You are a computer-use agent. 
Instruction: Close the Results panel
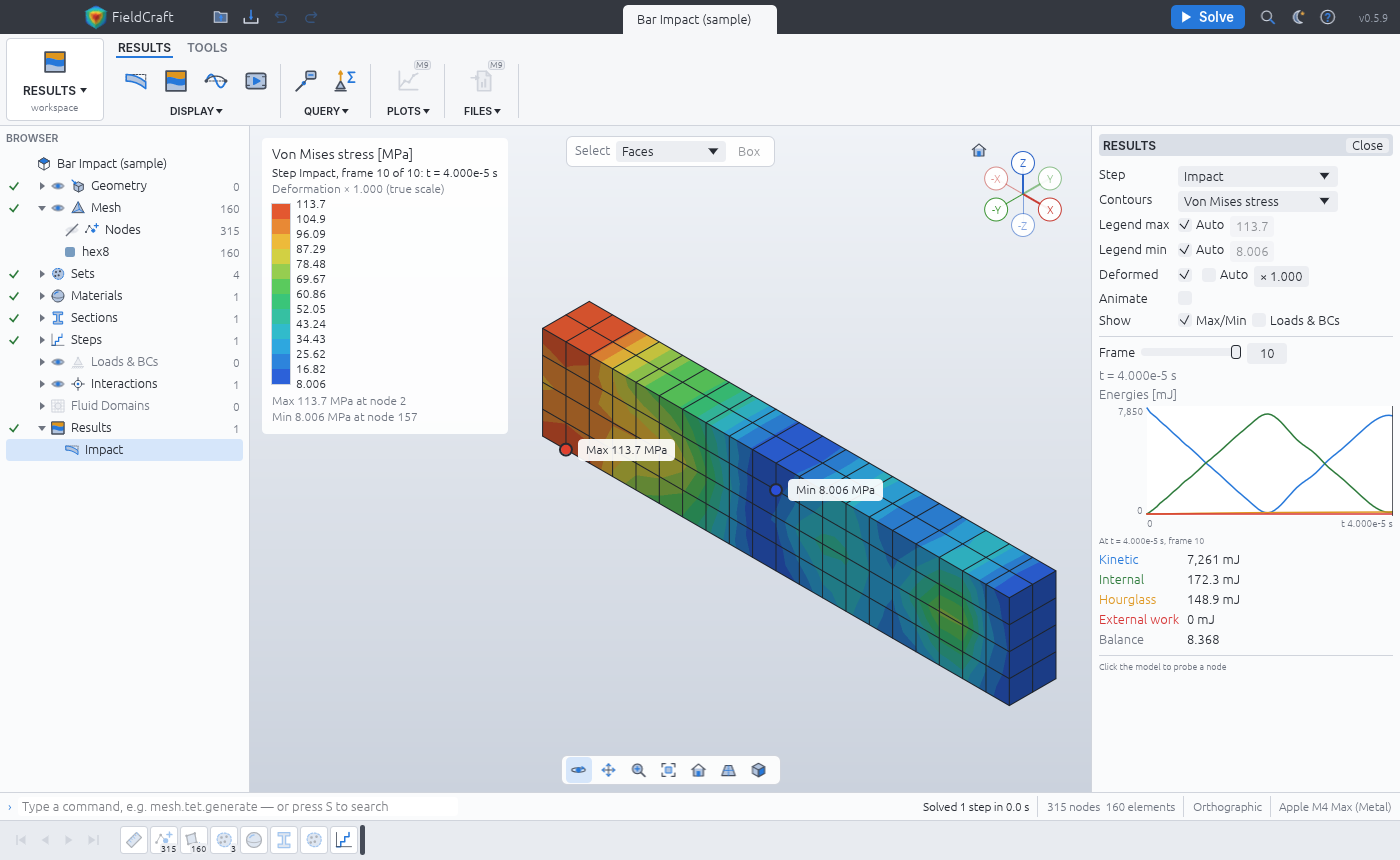tap(1367, 146)
